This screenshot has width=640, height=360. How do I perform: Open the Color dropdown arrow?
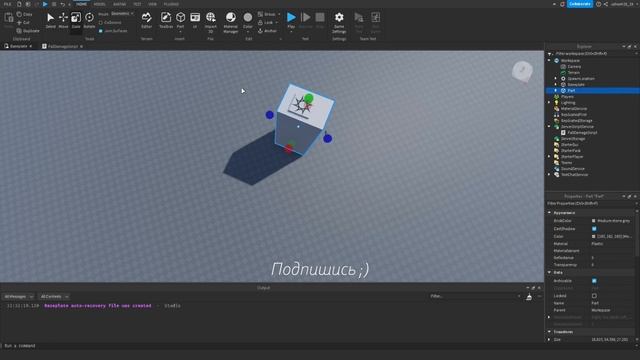(248, 31)
